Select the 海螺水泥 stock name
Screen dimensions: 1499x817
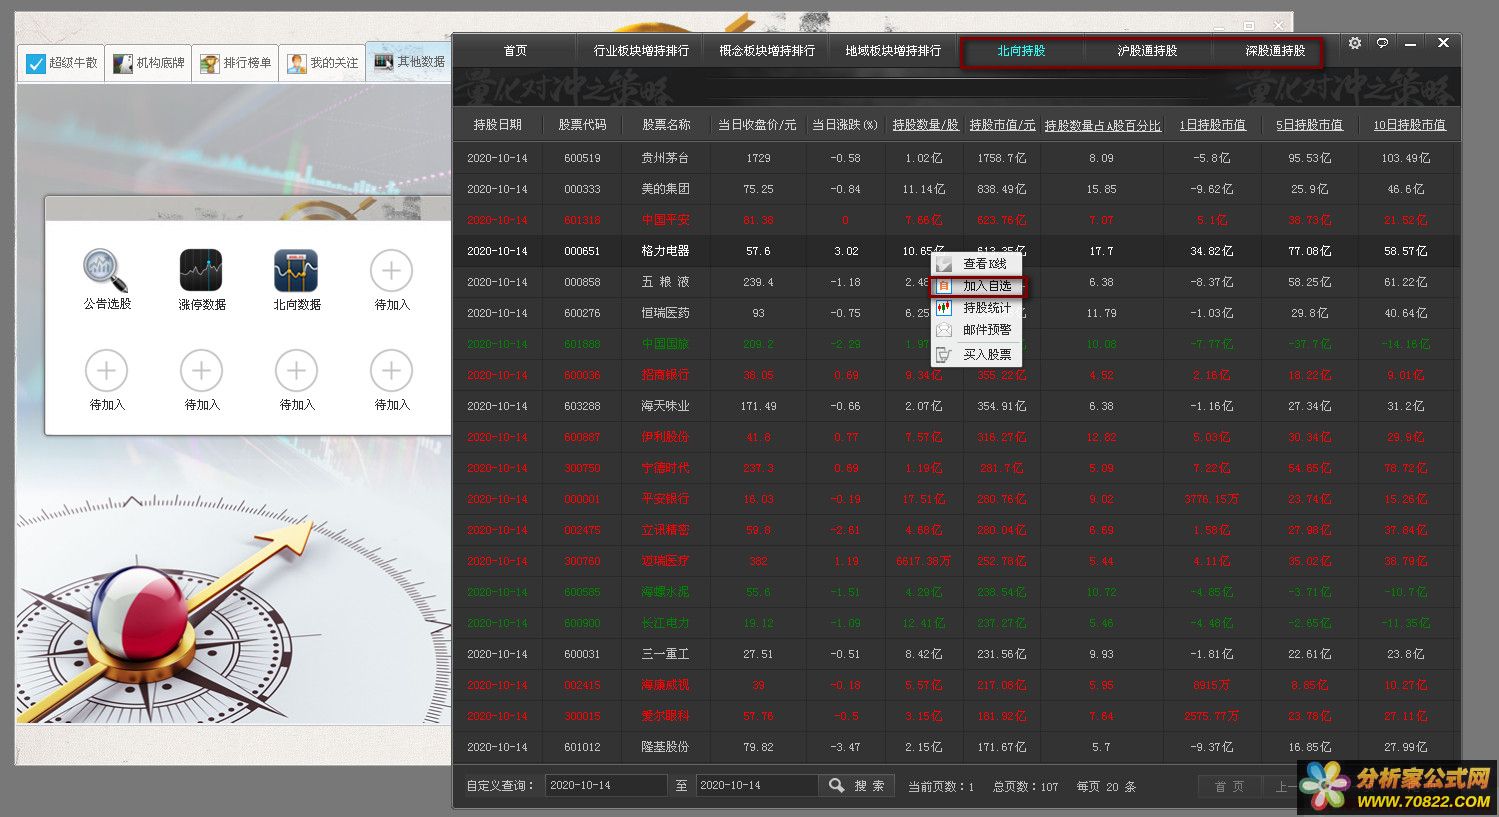[665, 592]
